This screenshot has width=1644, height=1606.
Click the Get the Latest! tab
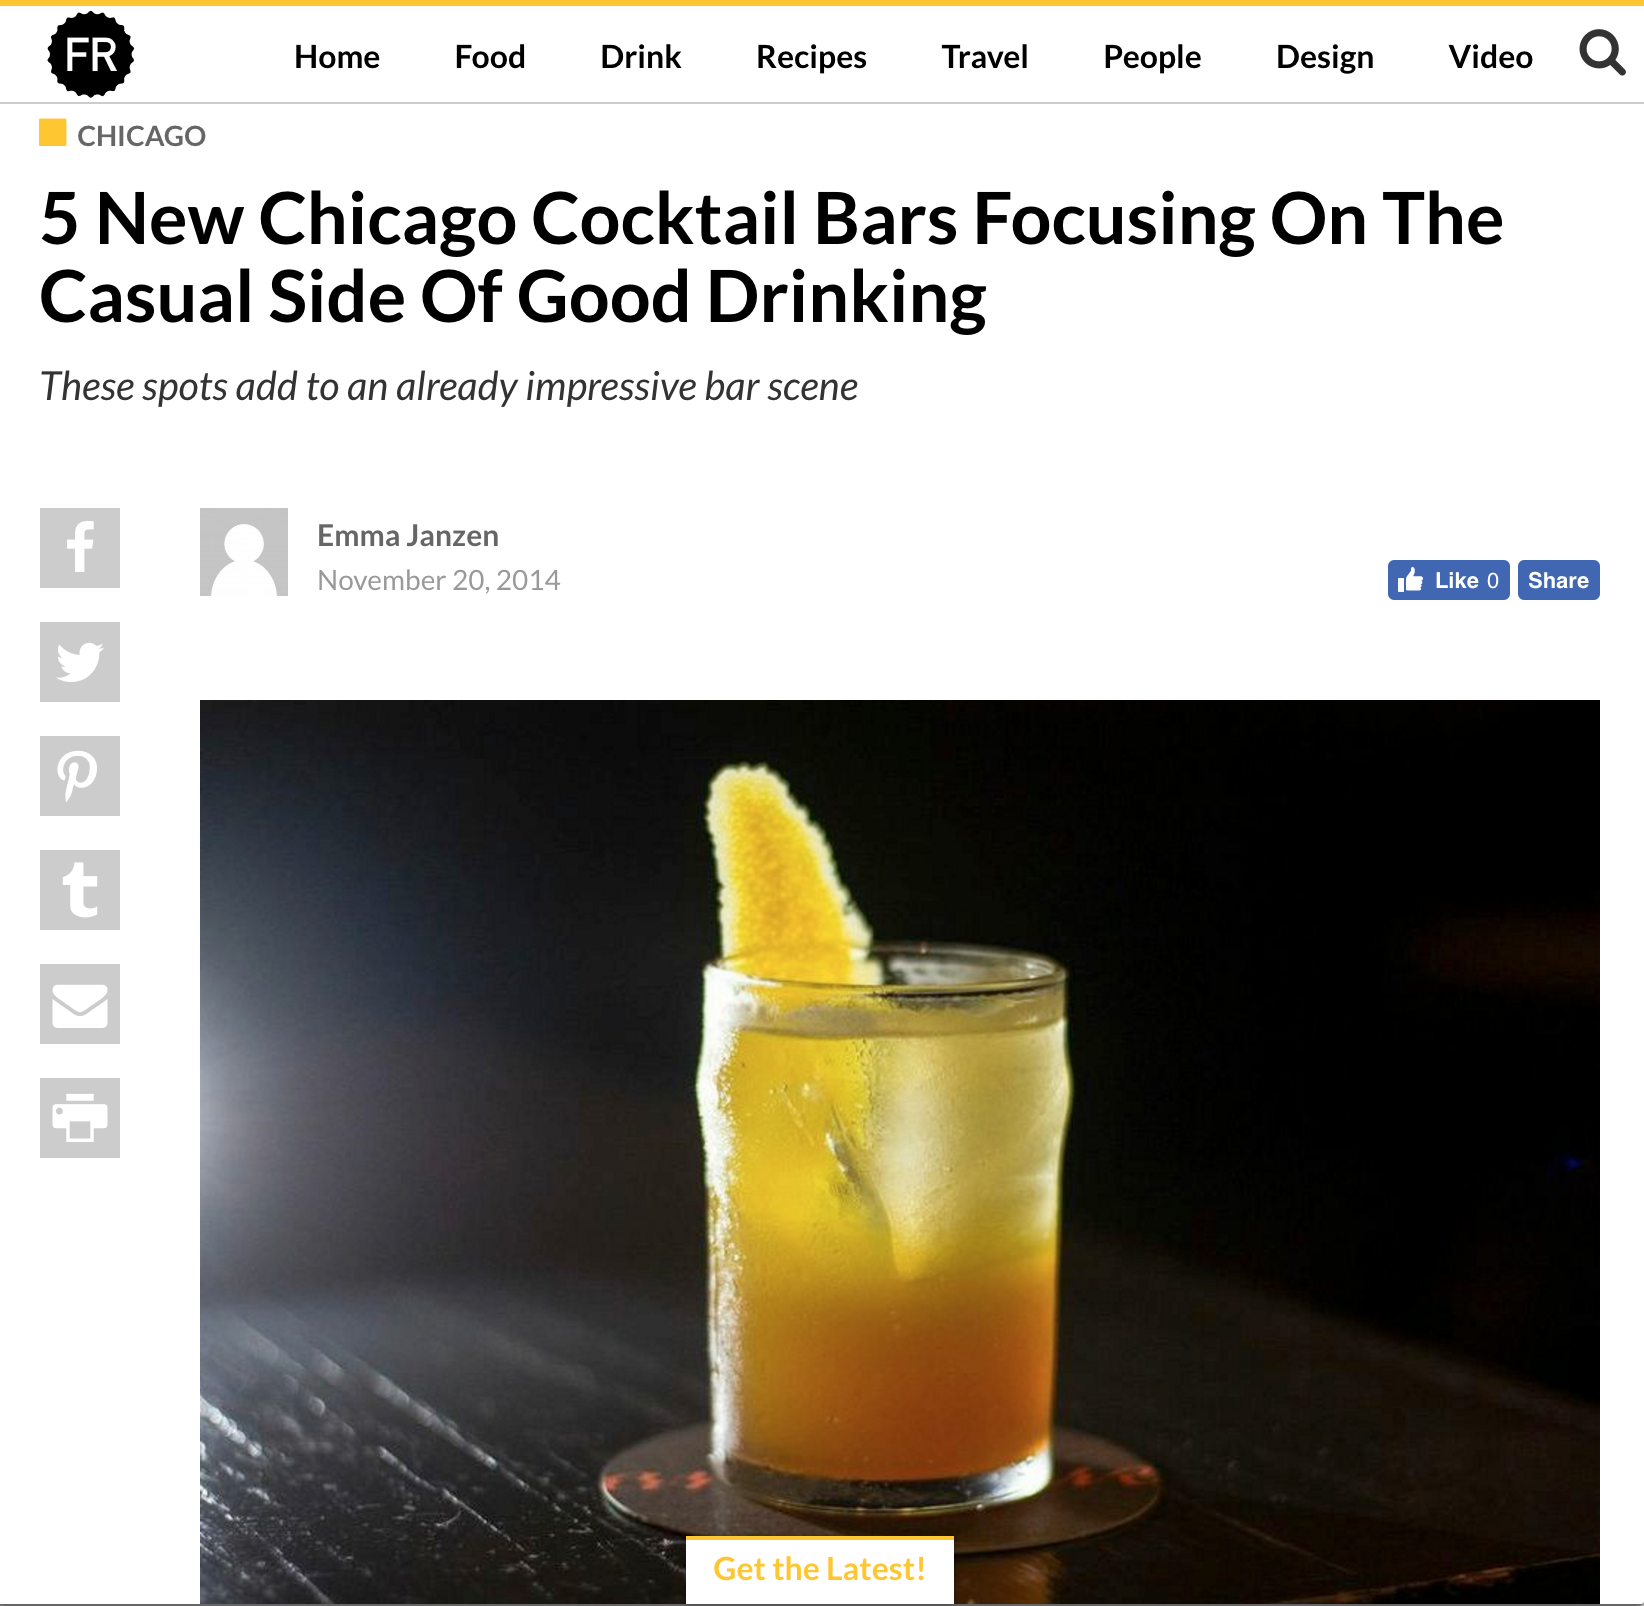coord(820,1569)
